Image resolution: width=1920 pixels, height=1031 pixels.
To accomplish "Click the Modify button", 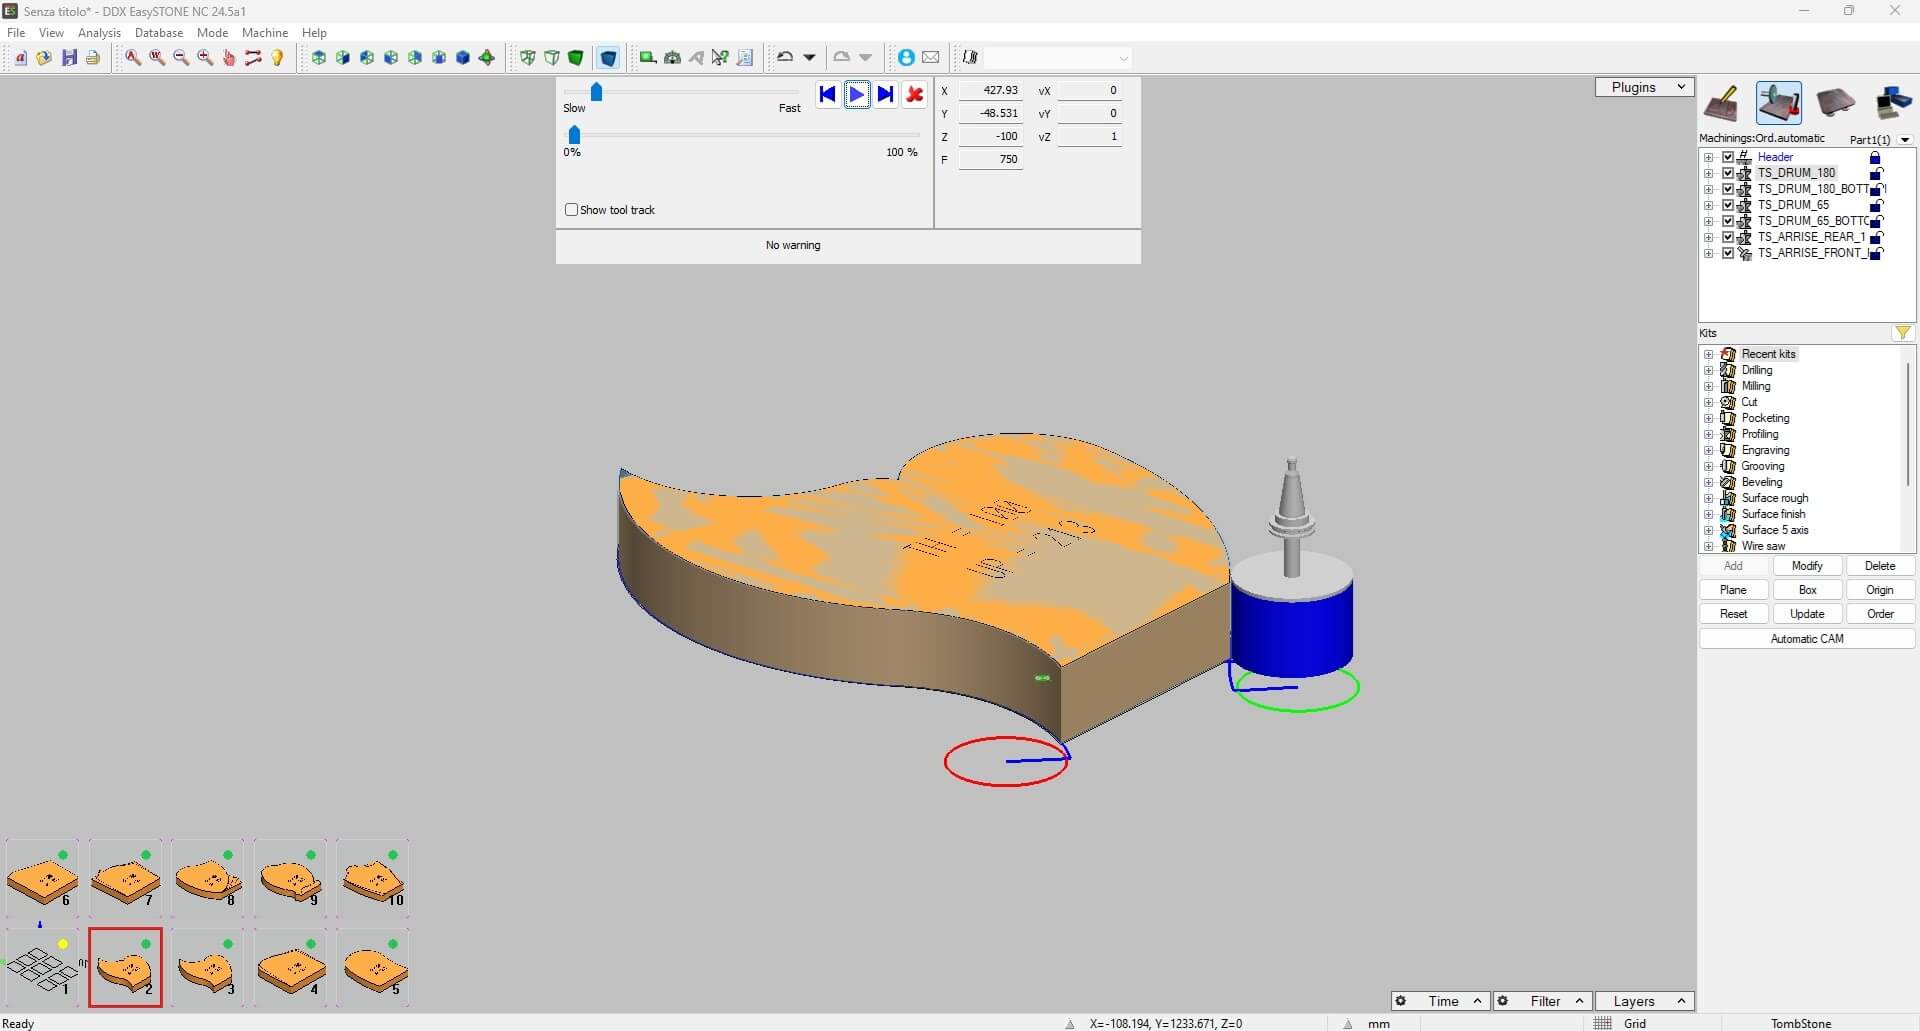I will point(1807,567).
